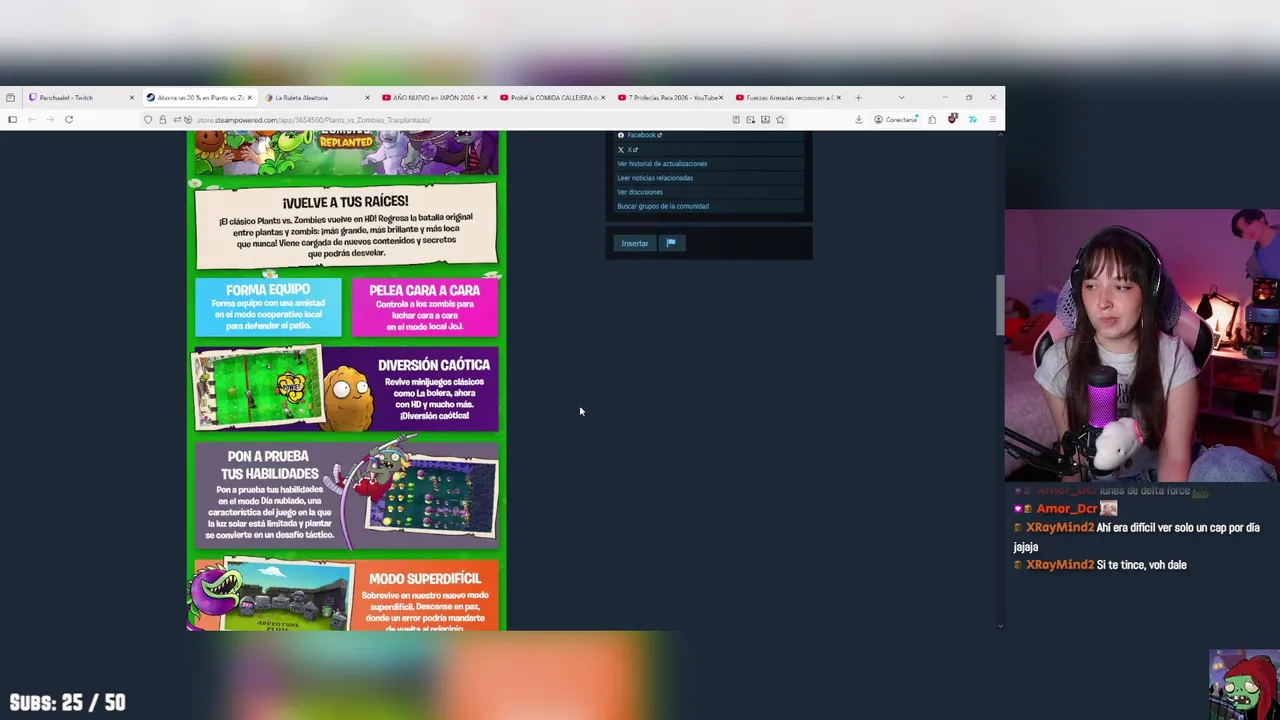Click the SUBS: 25 / 50 counter
1280x720 pixels.
click(x=68, y=703)
